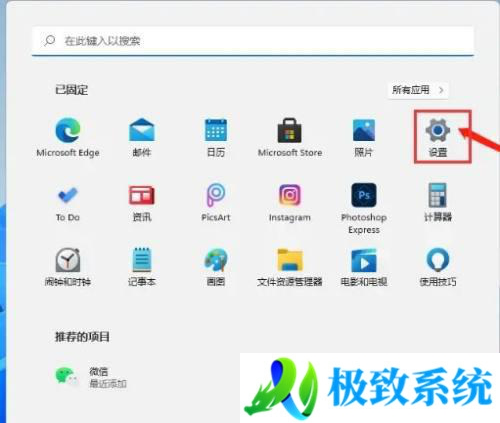This screenshot has height=423, width=500.
Task: Click the 所有应用 all apps button
Action: pyautogui.click(x=418, y=90)
